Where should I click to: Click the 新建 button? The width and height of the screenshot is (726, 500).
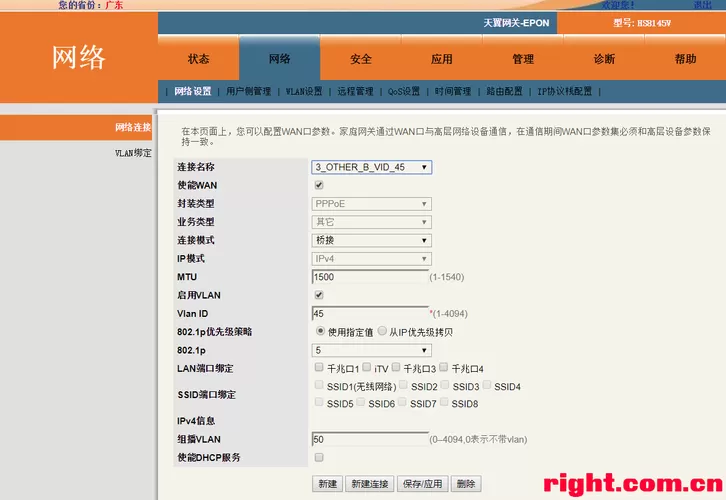327,484
